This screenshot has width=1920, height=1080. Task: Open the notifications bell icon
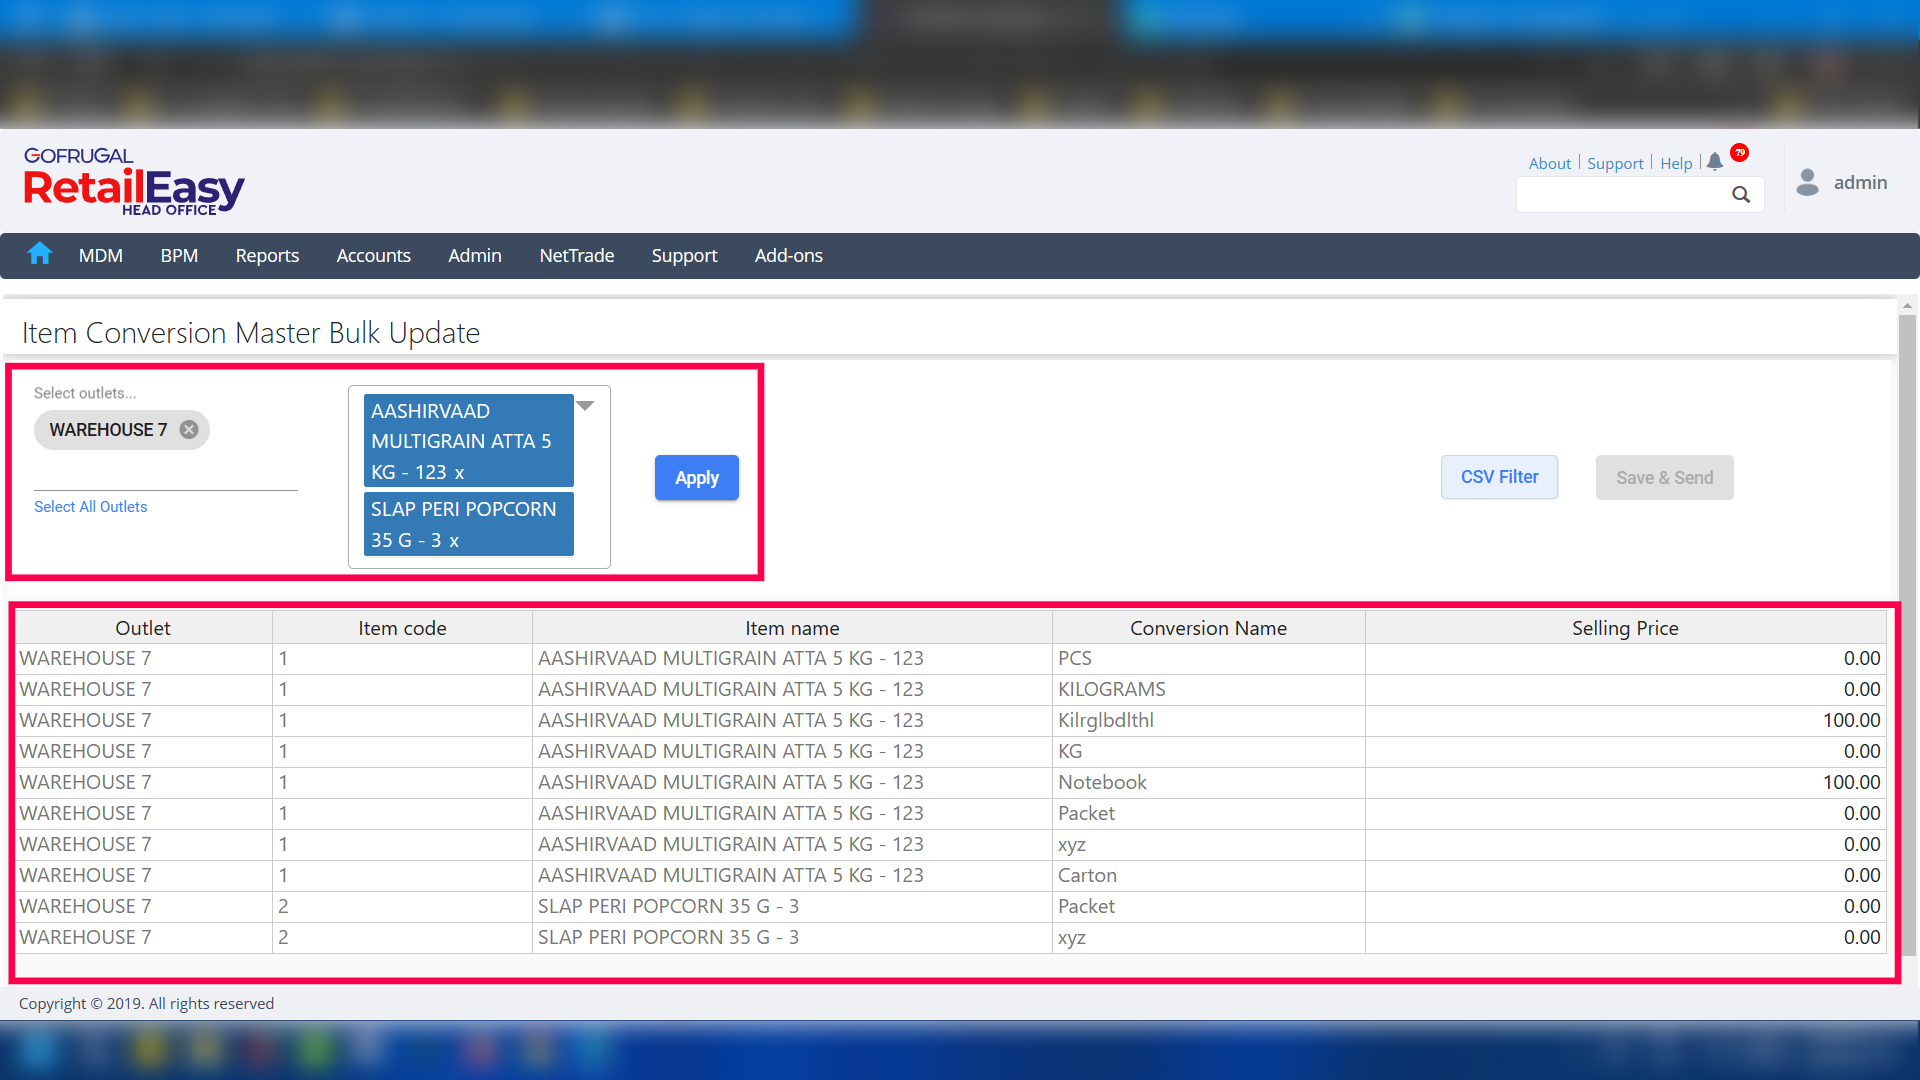(1715, 162)
